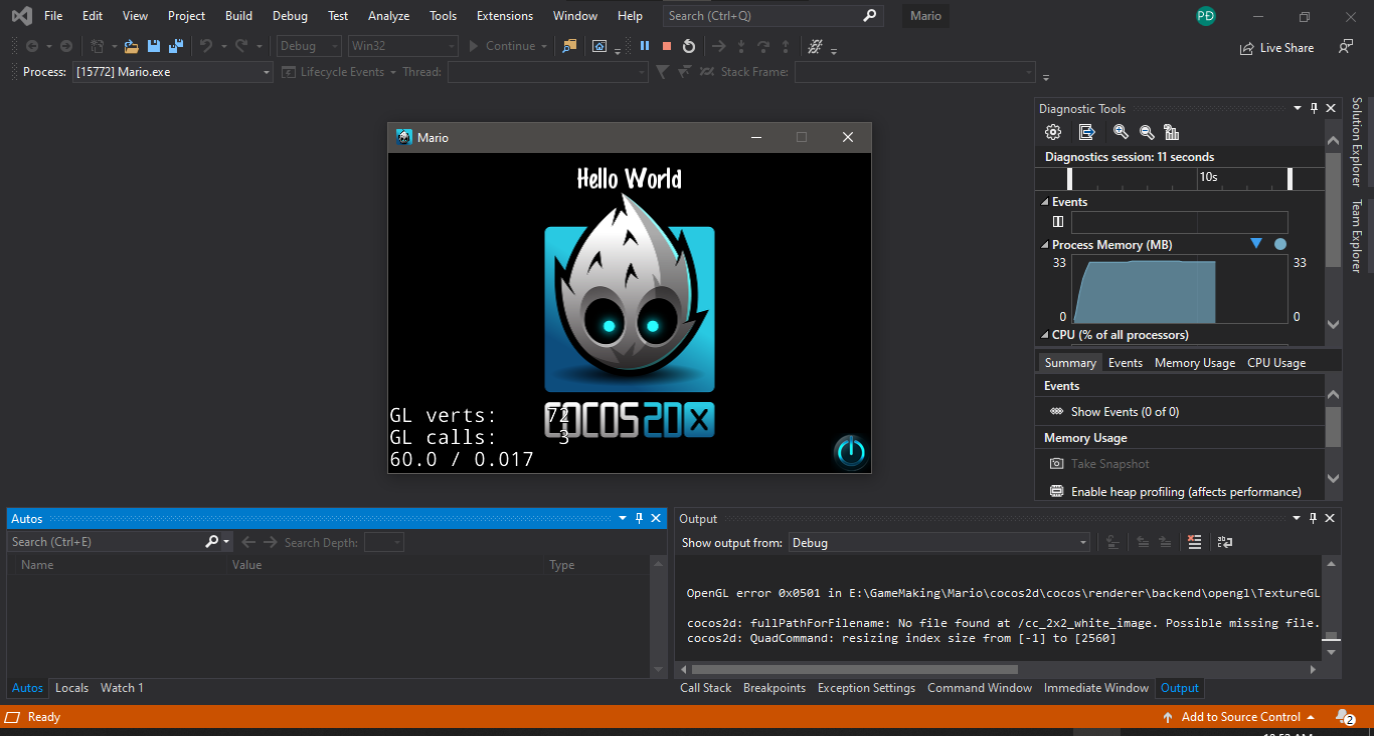The width and height of the screenshot is (1374, 736).
Task: Click the Save All toolbar icon
Action: point(176,46)
